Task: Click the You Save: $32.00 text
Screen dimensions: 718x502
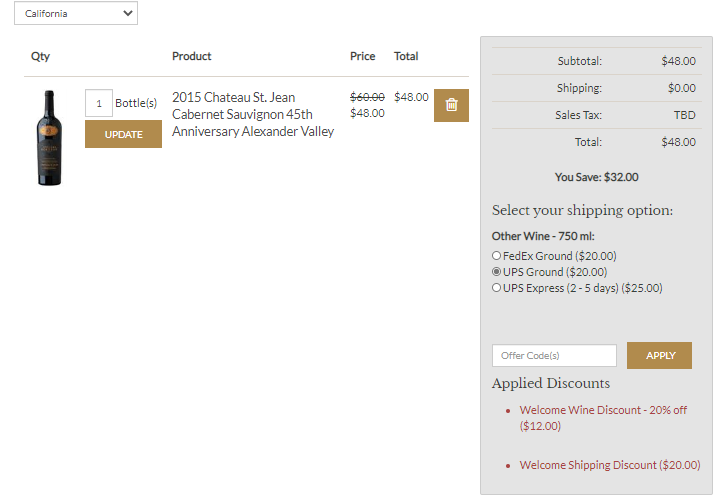Action: (596, 177)
